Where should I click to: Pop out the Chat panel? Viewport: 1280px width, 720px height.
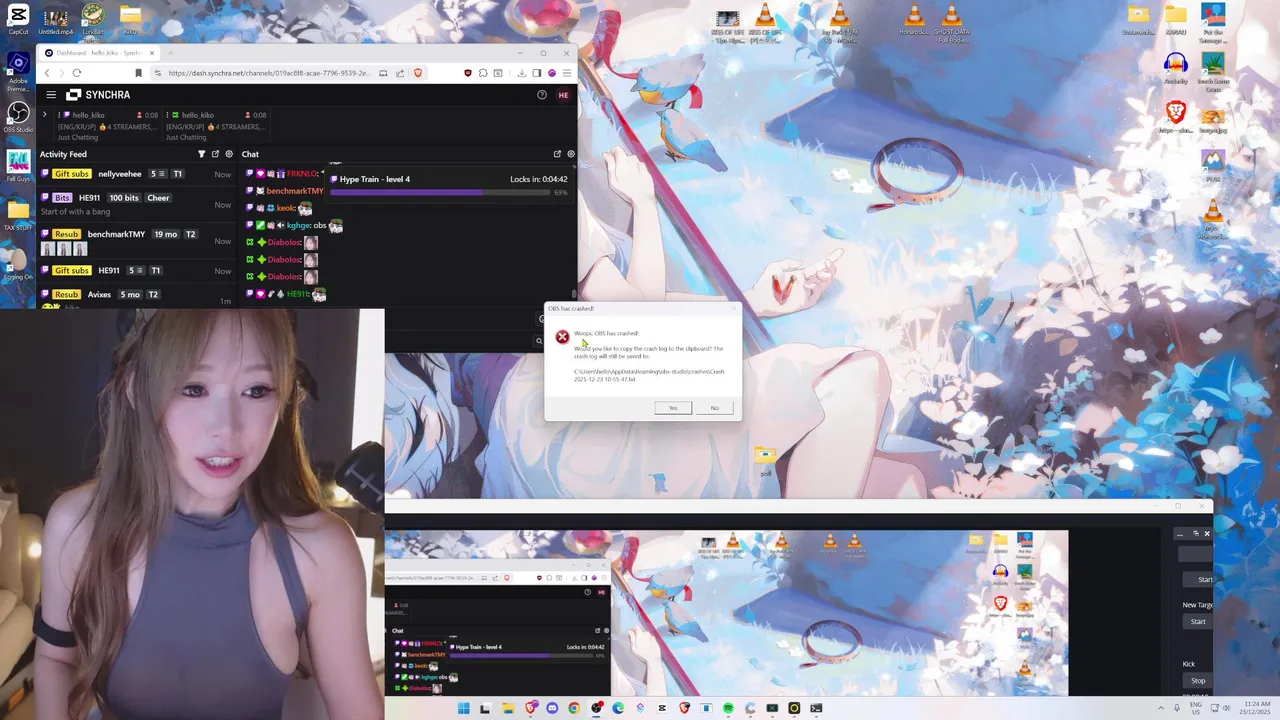click(x=557, y=154)
